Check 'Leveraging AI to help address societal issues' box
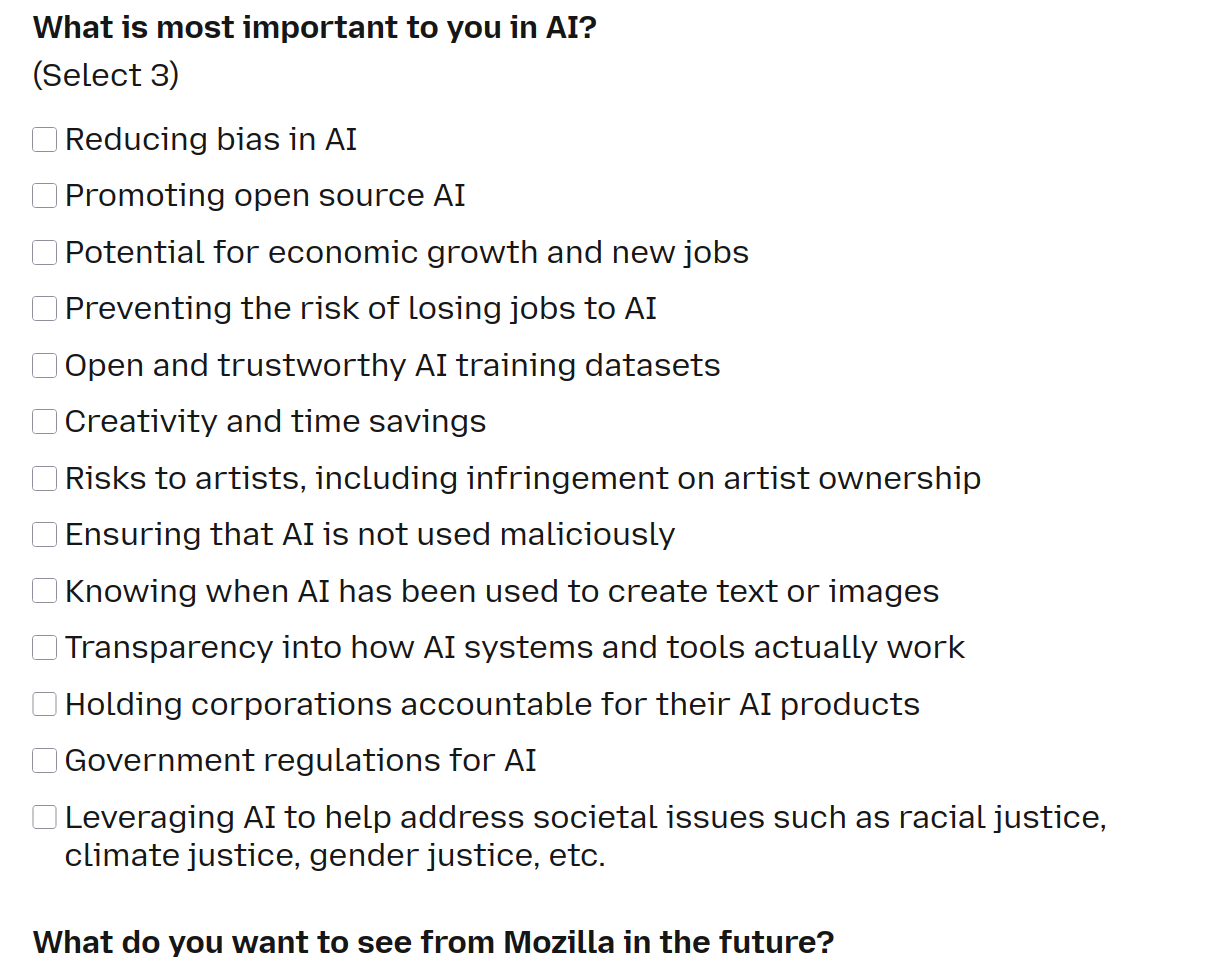The height and width of the screenshot is (957, 1208). (x=45, y=817)
